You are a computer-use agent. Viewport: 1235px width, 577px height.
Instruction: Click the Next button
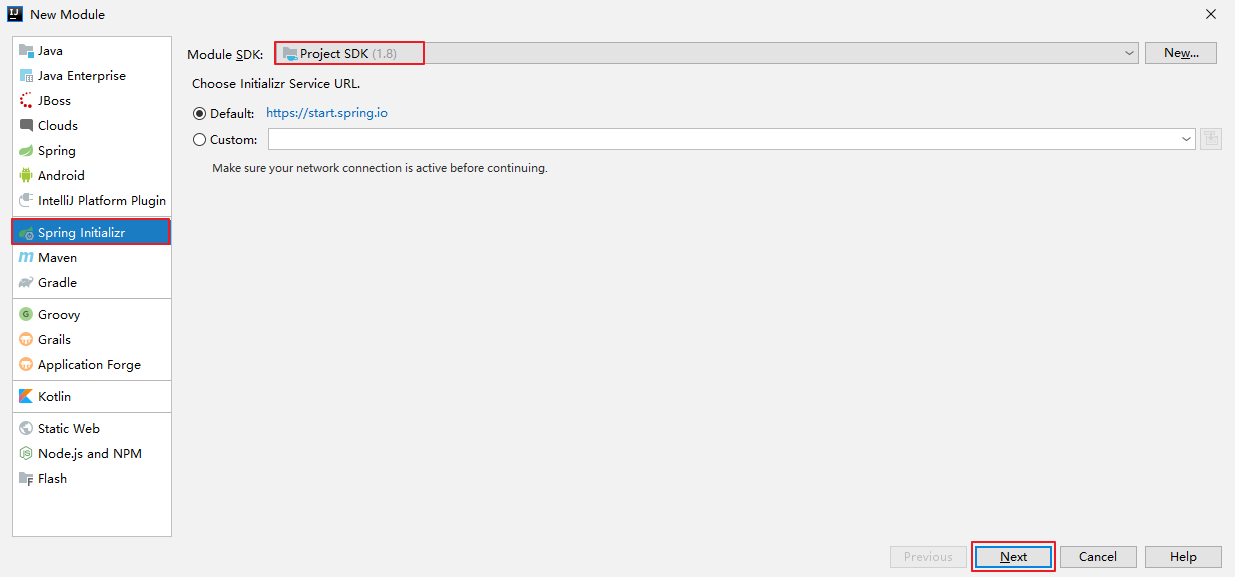(1013, 557)
